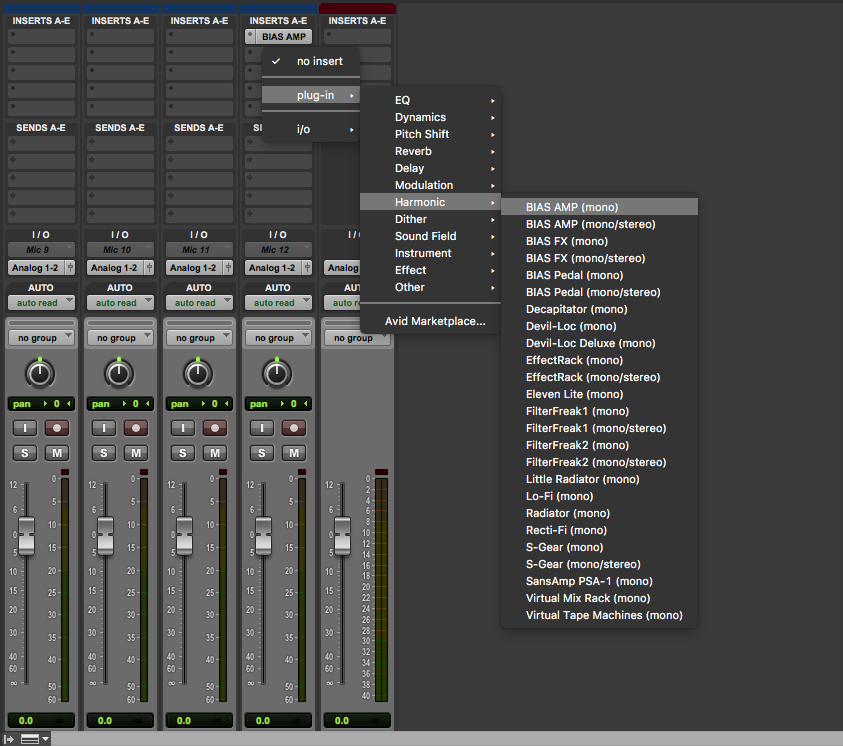
Task: Open the Dynamics plug-in category
Action: [430, 117]
